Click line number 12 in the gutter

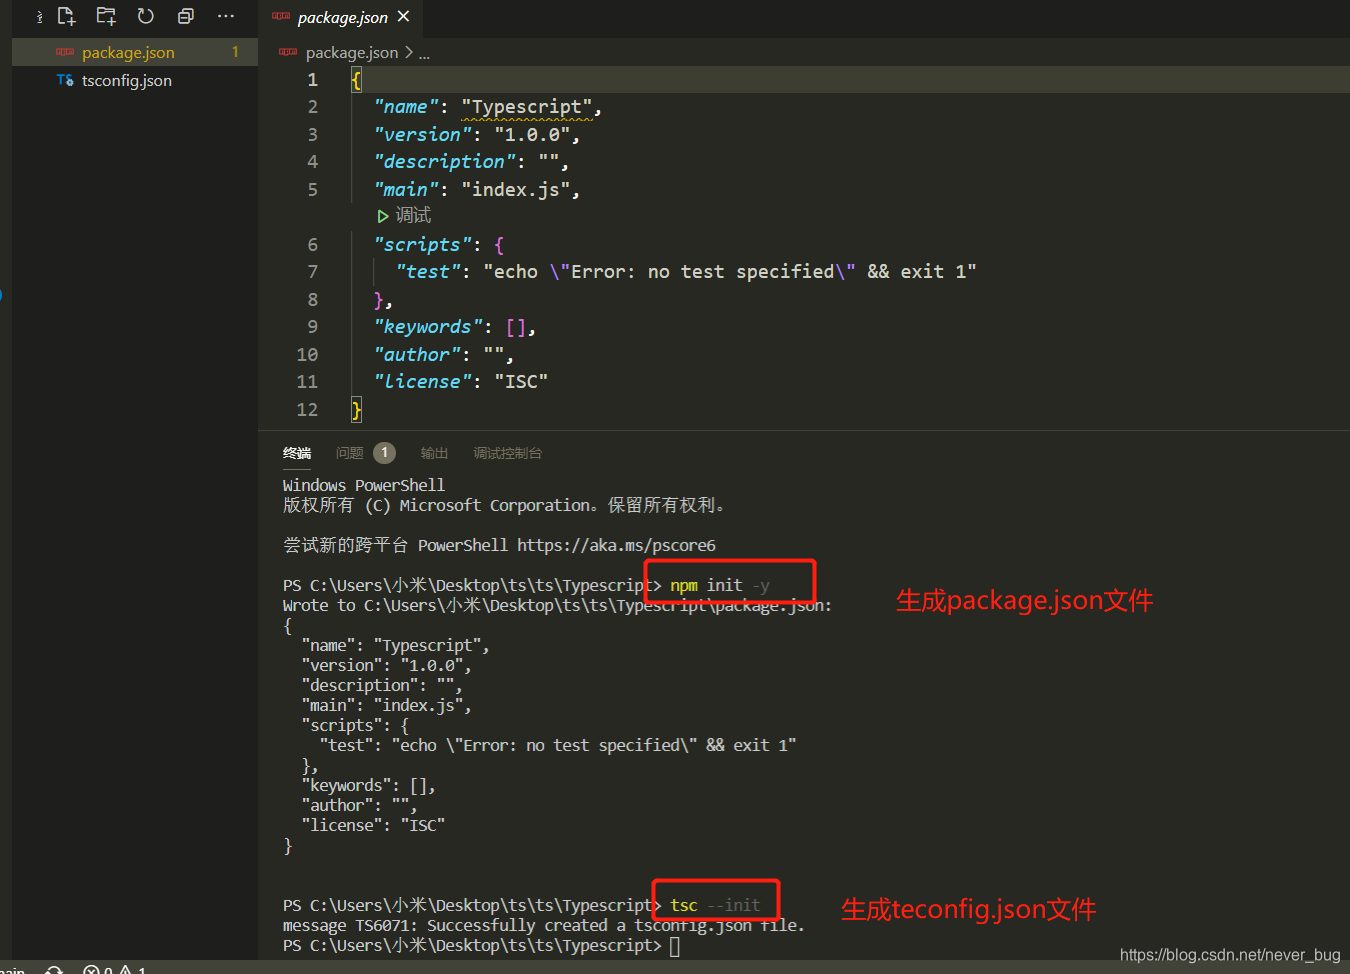point(307,410)
